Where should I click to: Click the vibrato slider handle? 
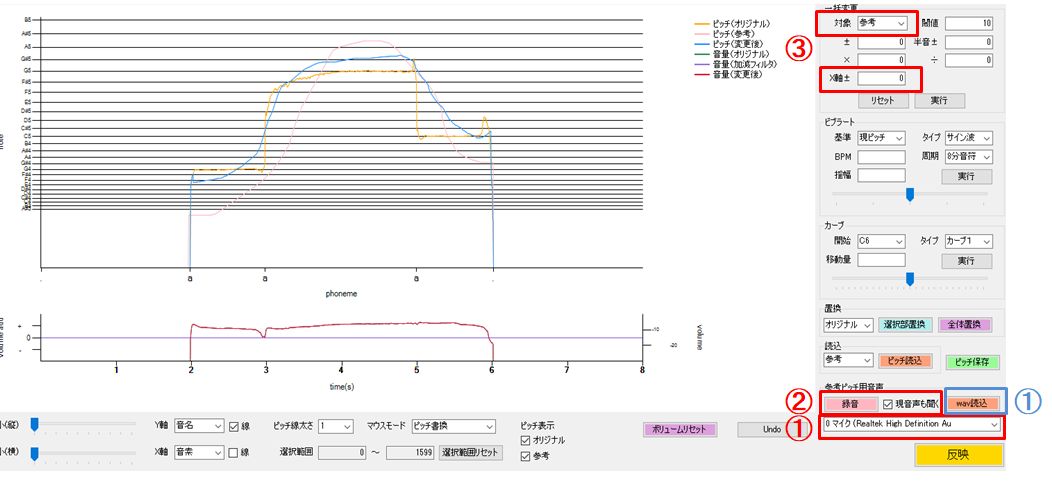click(x=909, y=195)
